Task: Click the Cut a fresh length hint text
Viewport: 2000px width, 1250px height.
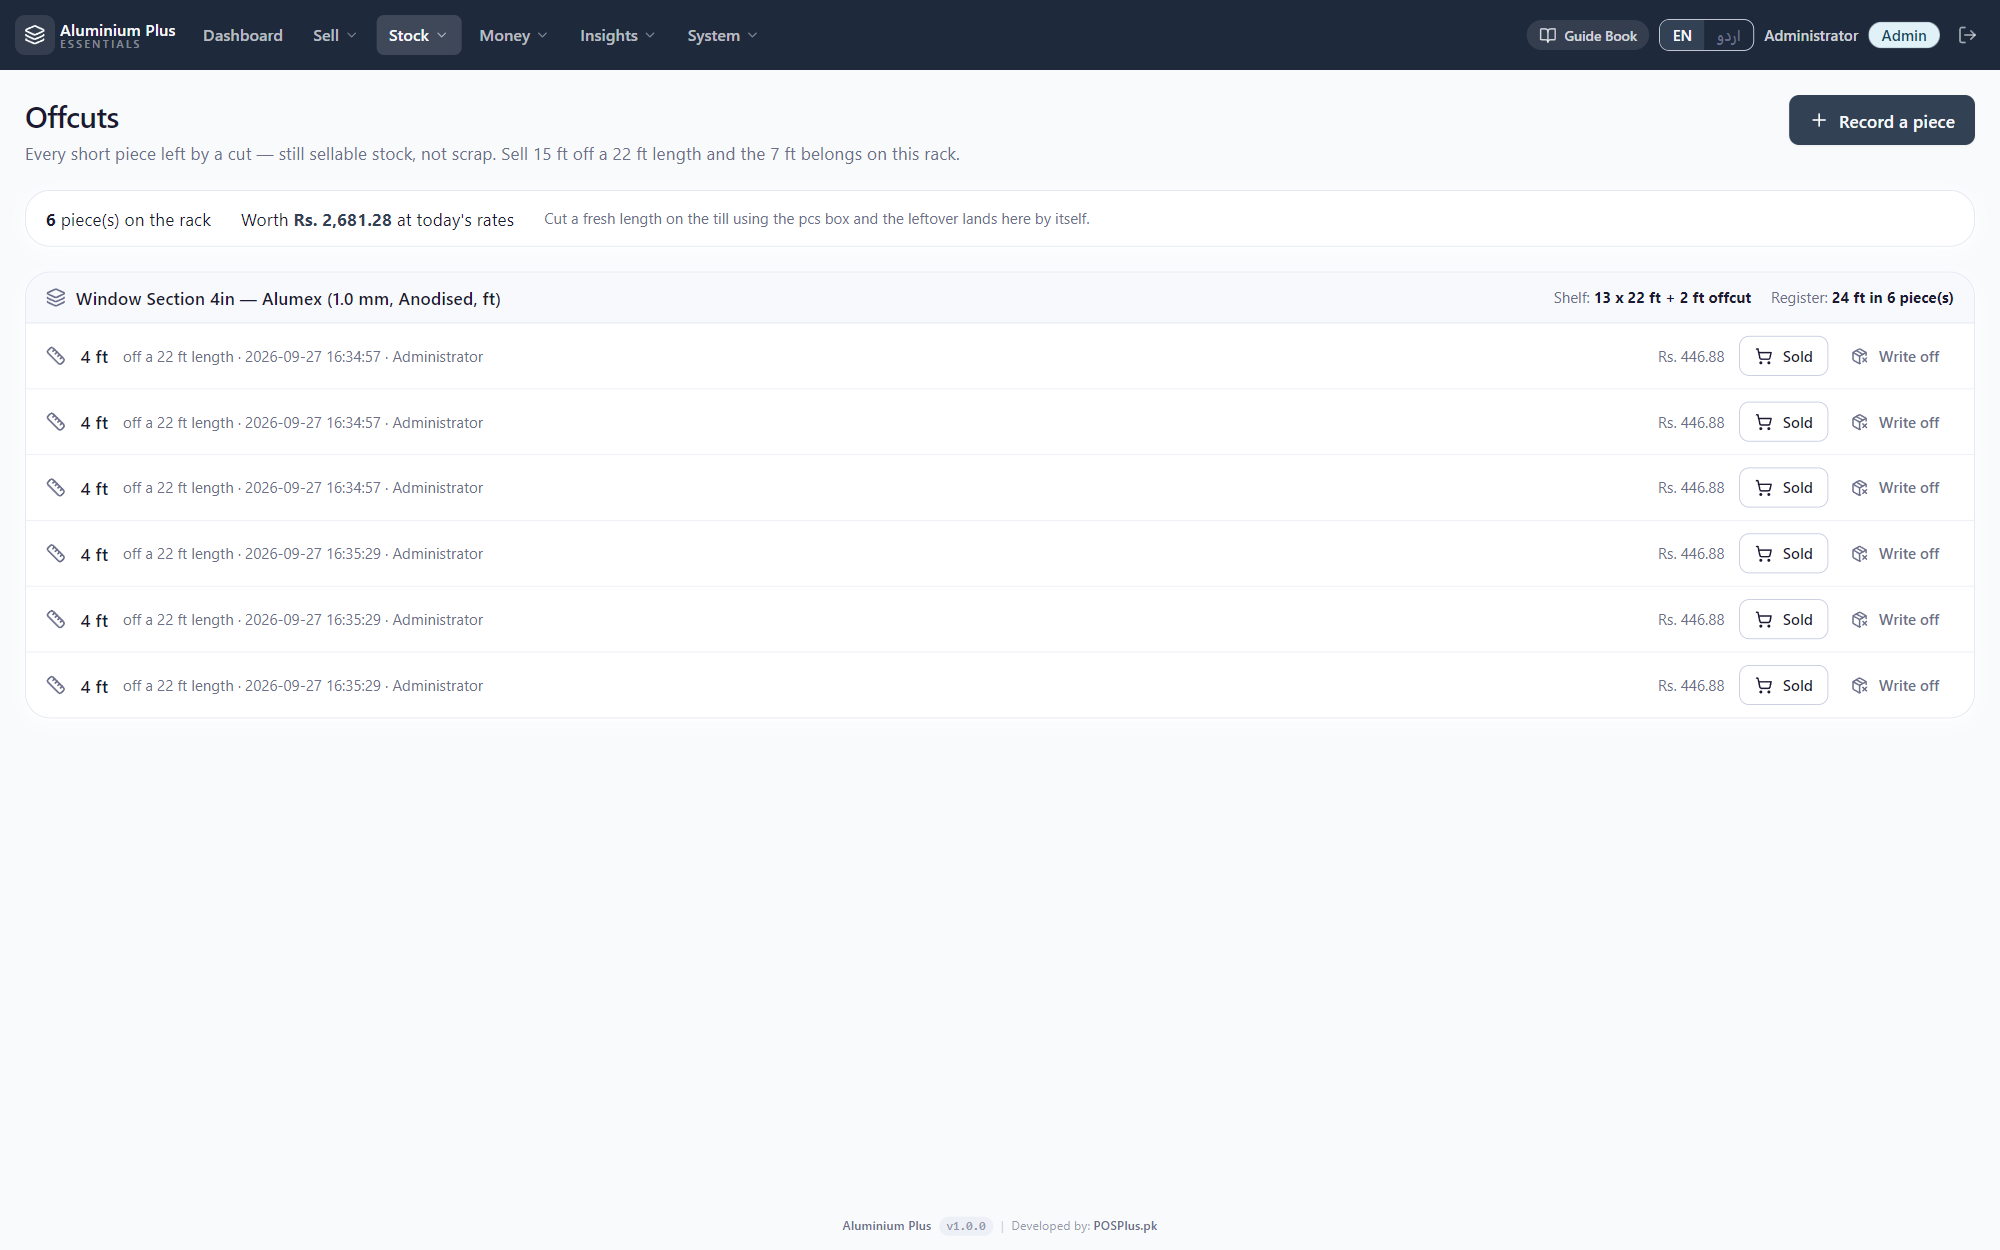Action: [816, 219]
